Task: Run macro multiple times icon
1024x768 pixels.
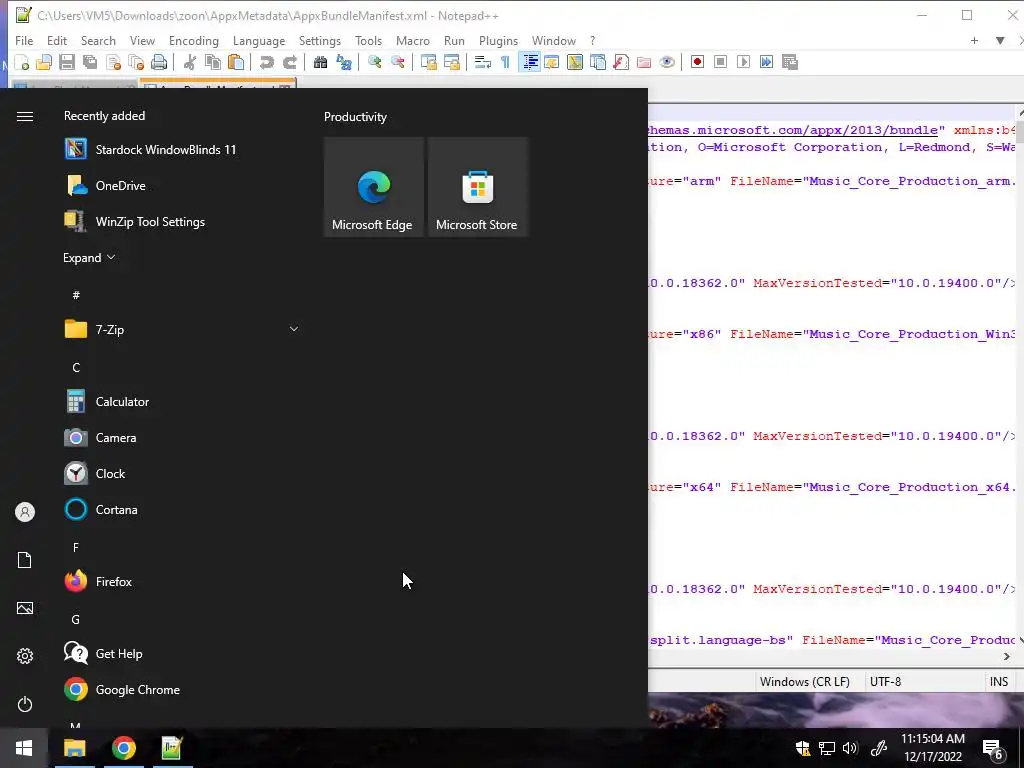Action: coord(767,62)
